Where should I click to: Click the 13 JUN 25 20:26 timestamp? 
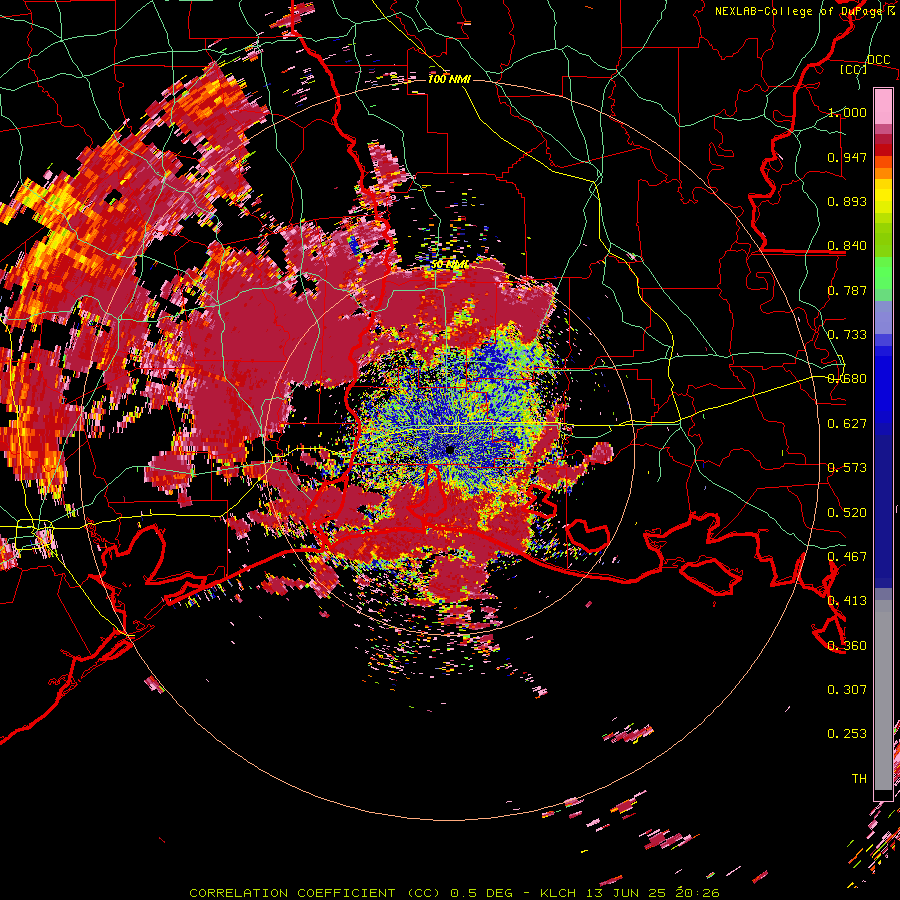(652, 893)
